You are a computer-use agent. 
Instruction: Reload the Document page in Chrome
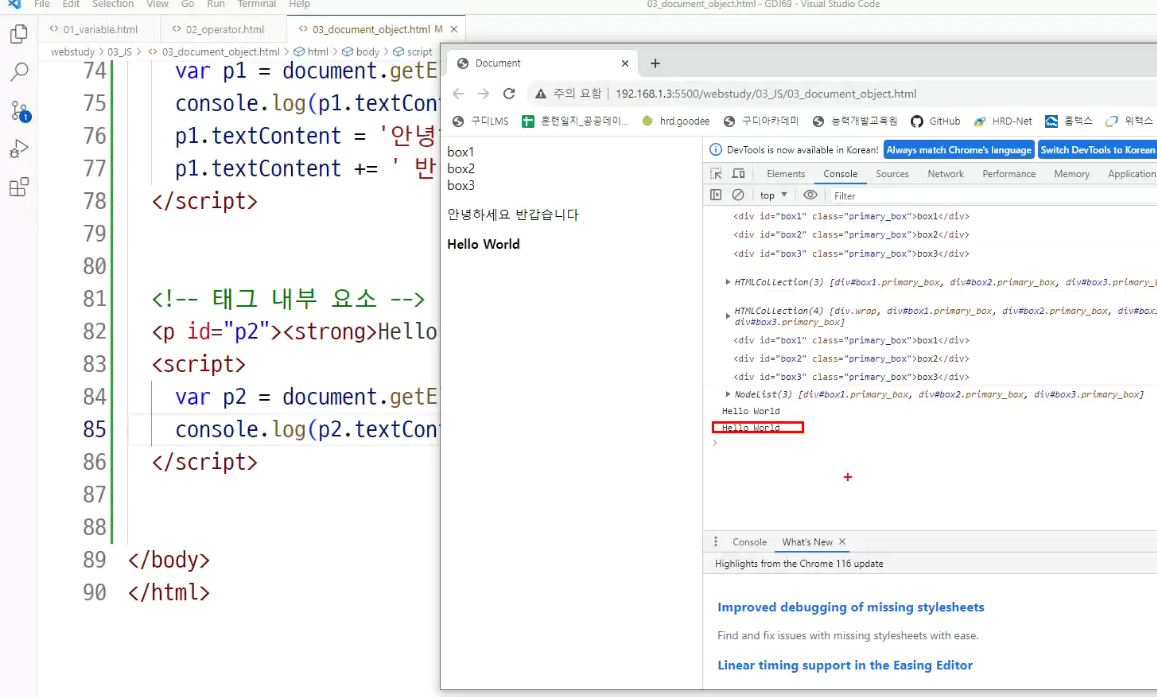coord(508,94)
